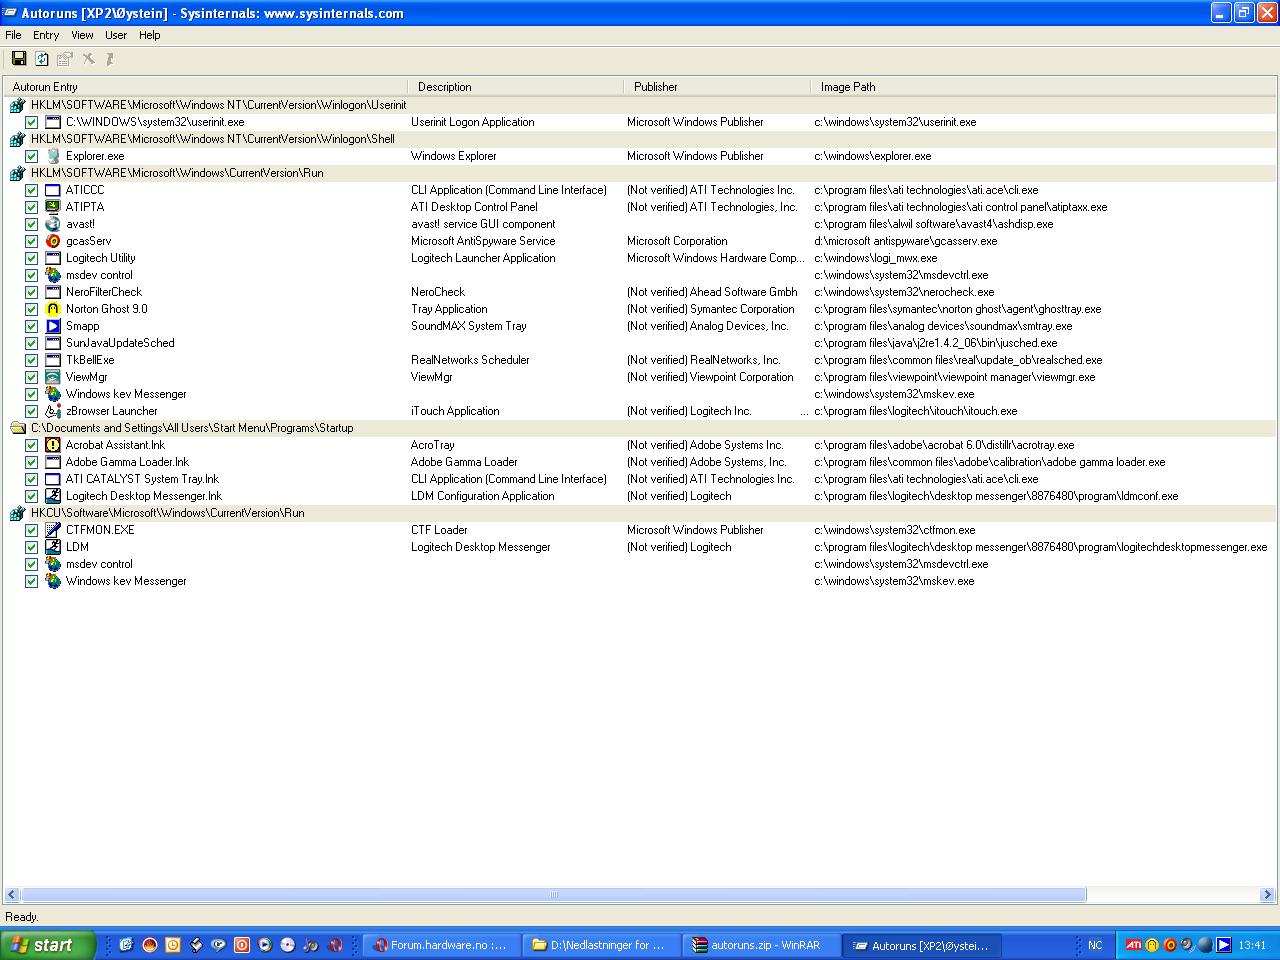
Task: Click the c:\windows\system32\nerocheck.exe path
Action: click(x=904, y=292)
